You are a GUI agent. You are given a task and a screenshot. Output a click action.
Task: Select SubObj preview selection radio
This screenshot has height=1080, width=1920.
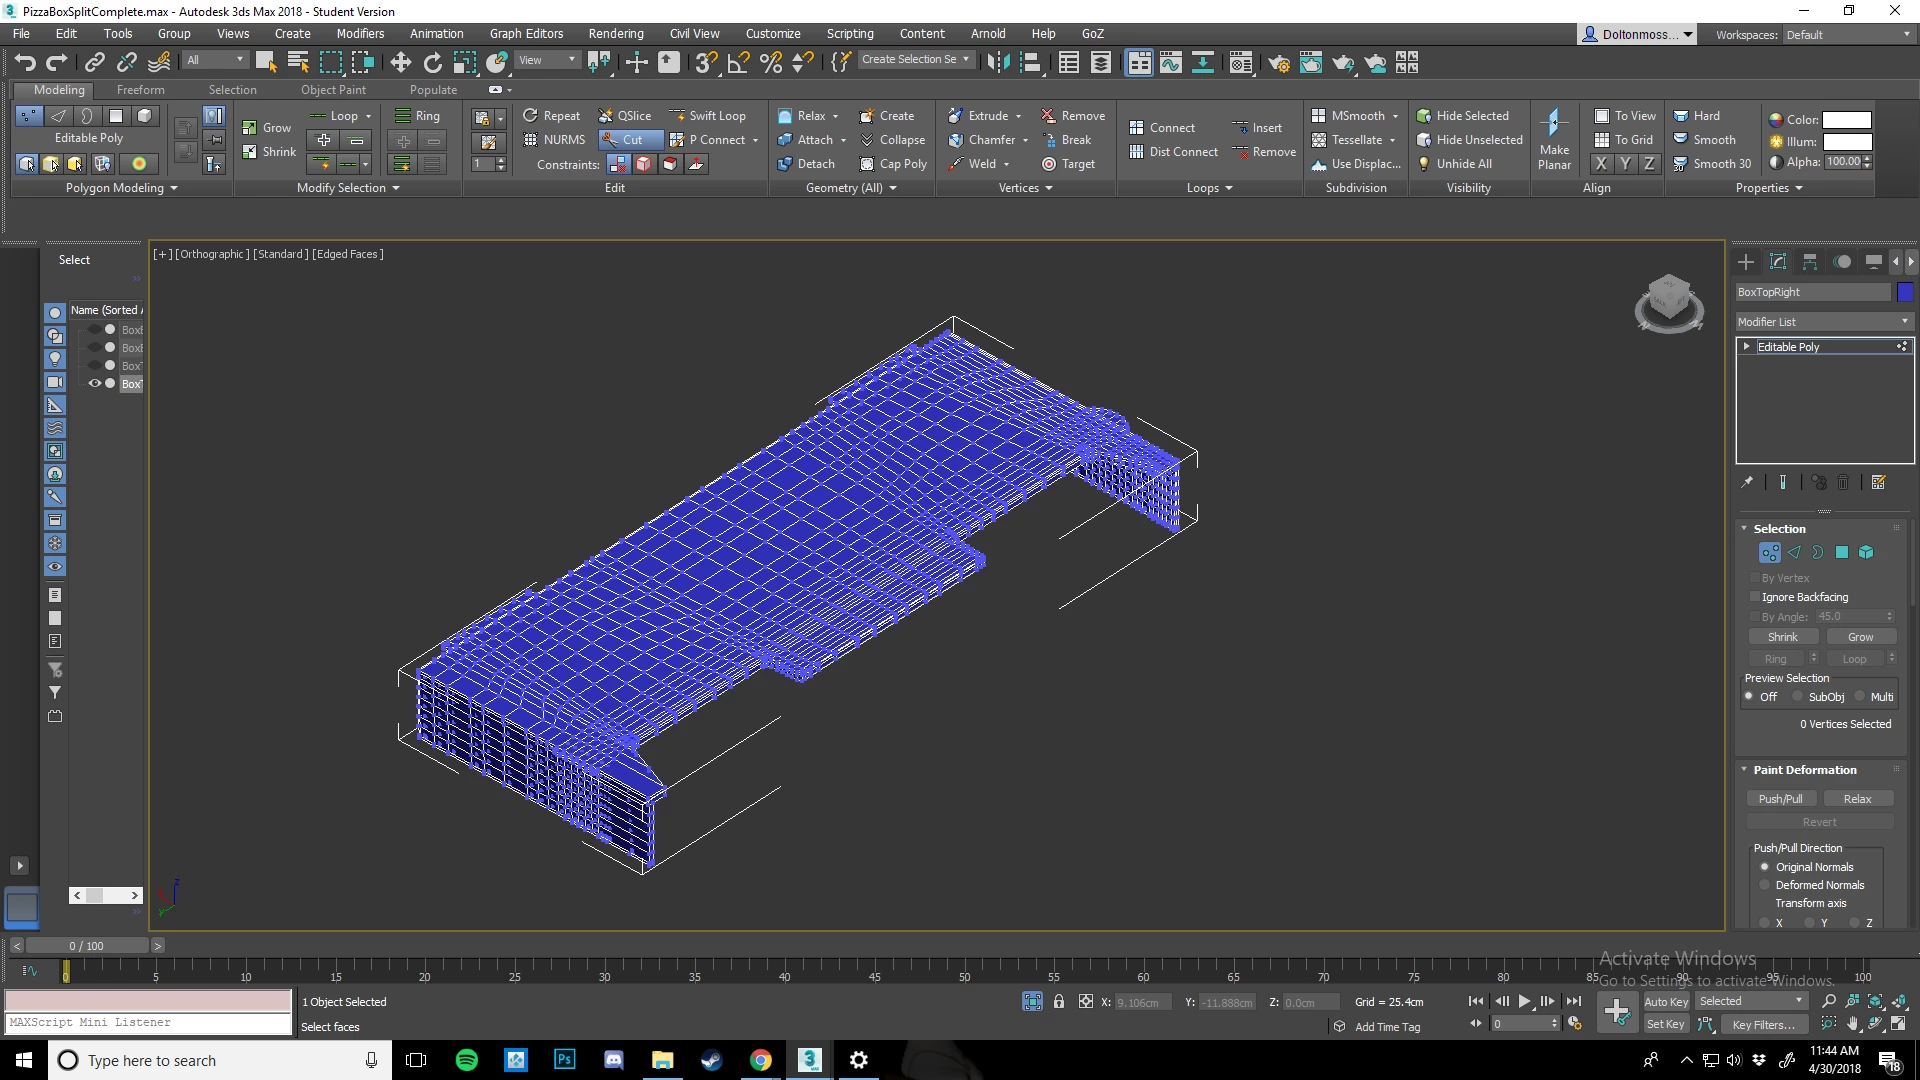(x=1798, y=697)
